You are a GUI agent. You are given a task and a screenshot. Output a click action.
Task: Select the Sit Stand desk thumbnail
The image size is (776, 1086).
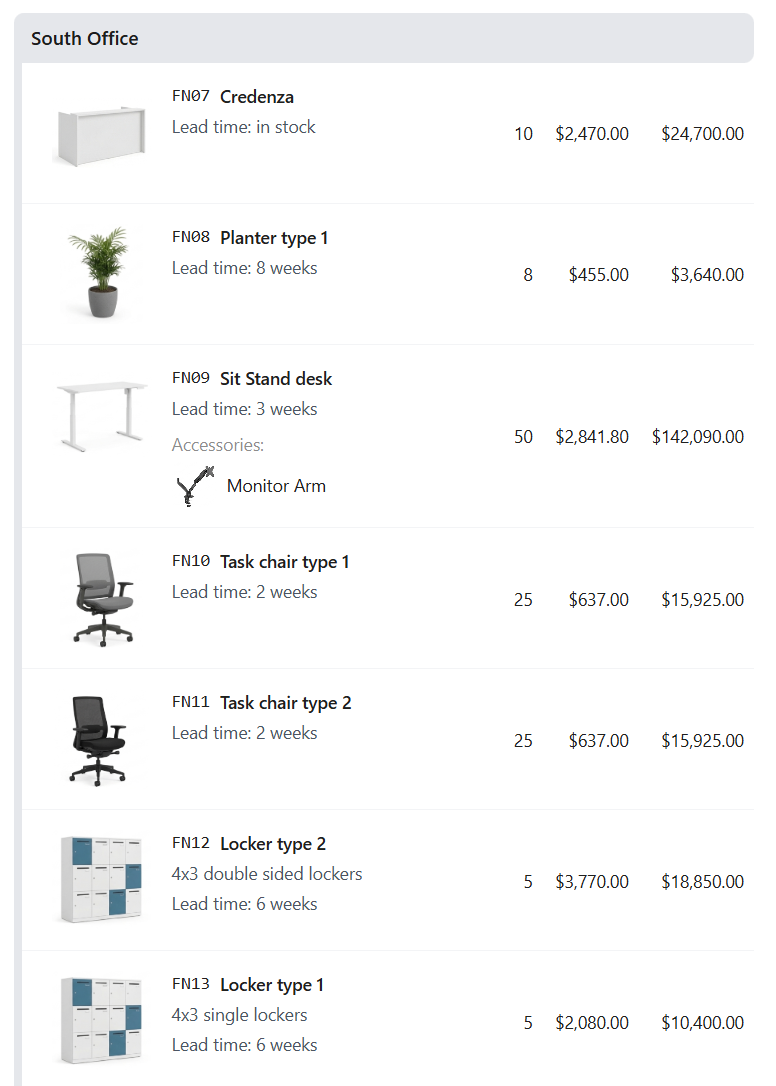point(99,415)
